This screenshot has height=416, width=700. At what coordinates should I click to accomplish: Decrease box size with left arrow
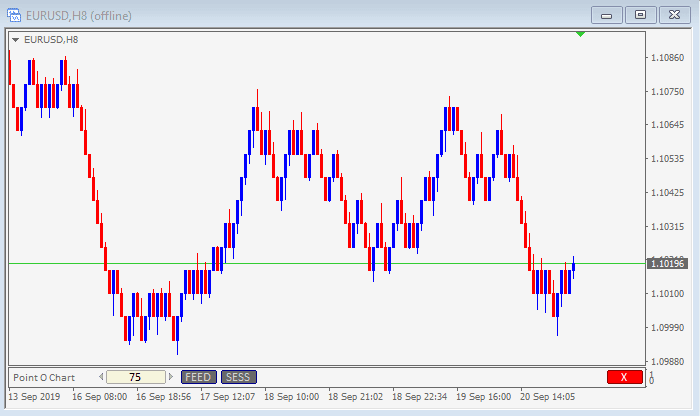100,377
